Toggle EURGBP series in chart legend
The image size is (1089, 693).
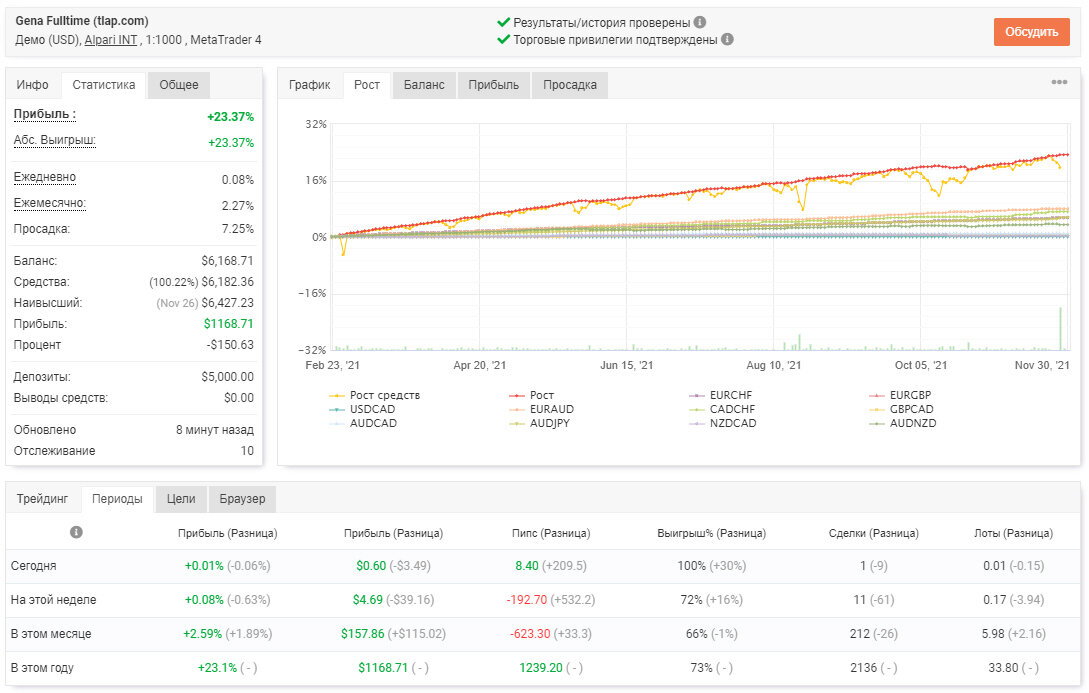point(900,395)
